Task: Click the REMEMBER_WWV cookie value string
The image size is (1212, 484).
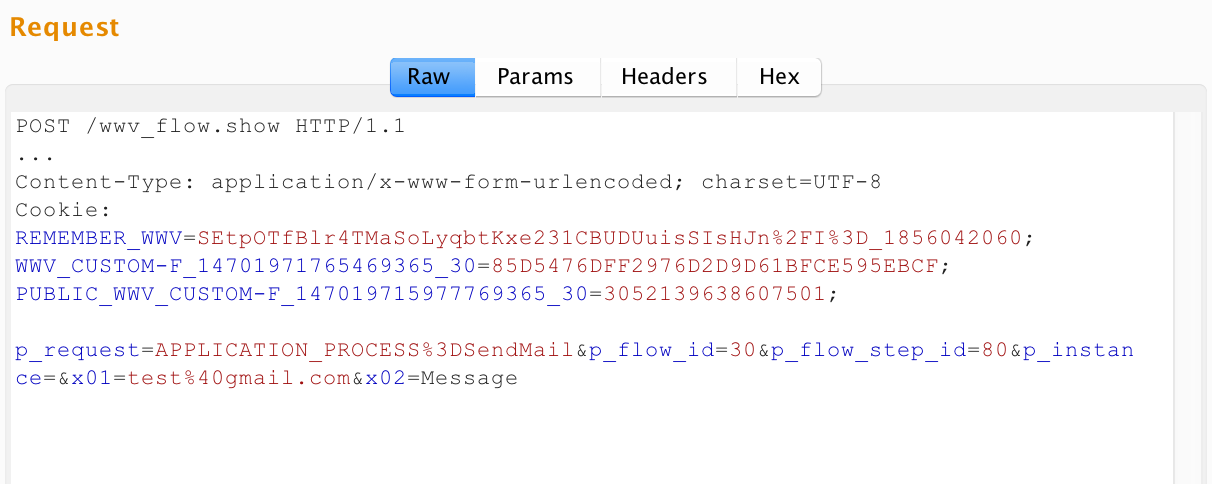Action: 610,239
